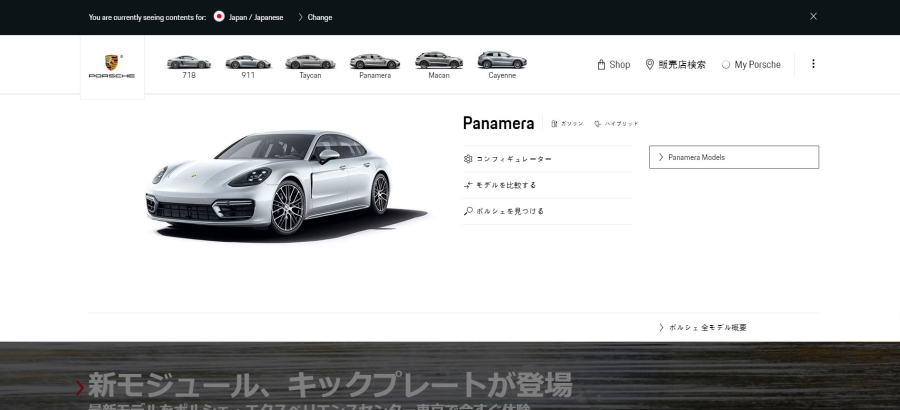The height and width of the screenshot is (410, 900).
Task: Click the chevron before Change
Action: [300, 17]
